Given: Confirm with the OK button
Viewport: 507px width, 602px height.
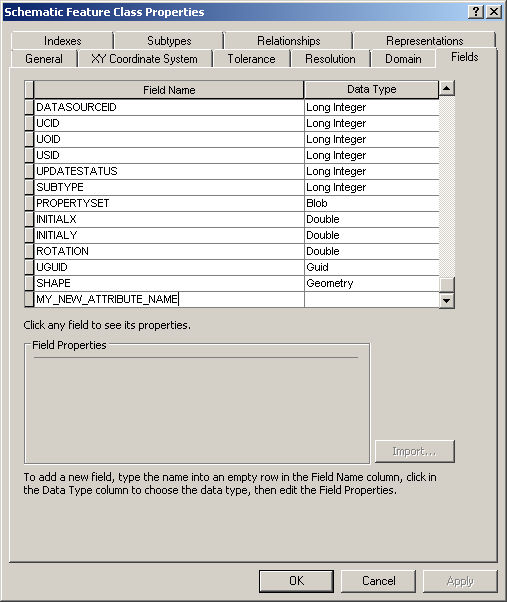Looking at the screenshot, I should coord(296,581).
